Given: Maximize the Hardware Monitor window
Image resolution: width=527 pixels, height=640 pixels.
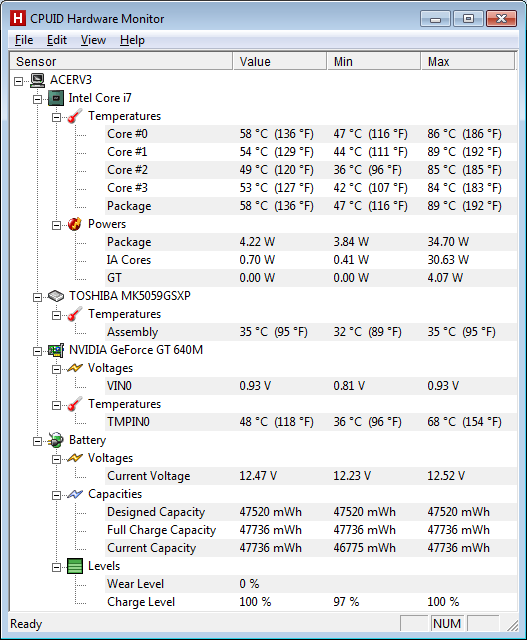Looking at the screenshot, I should click(x=468, y=19).
